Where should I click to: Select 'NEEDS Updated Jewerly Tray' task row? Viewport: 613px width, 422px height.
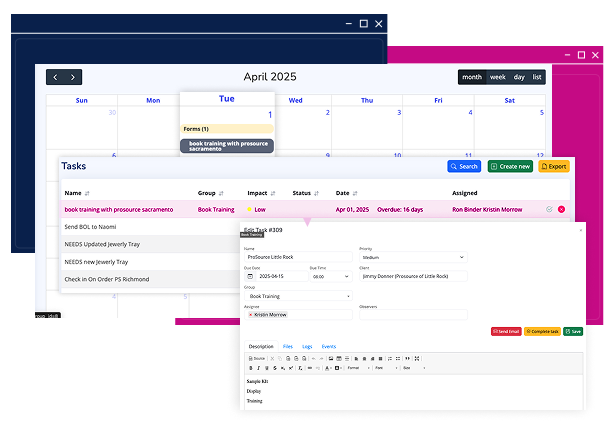[151, 244]
